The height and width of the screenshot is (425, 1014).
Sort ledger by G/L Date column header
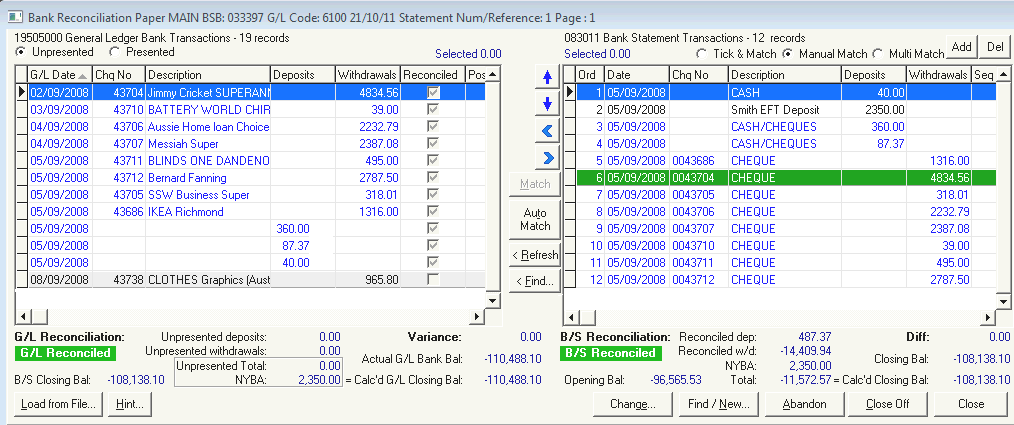tap(59, 75)
